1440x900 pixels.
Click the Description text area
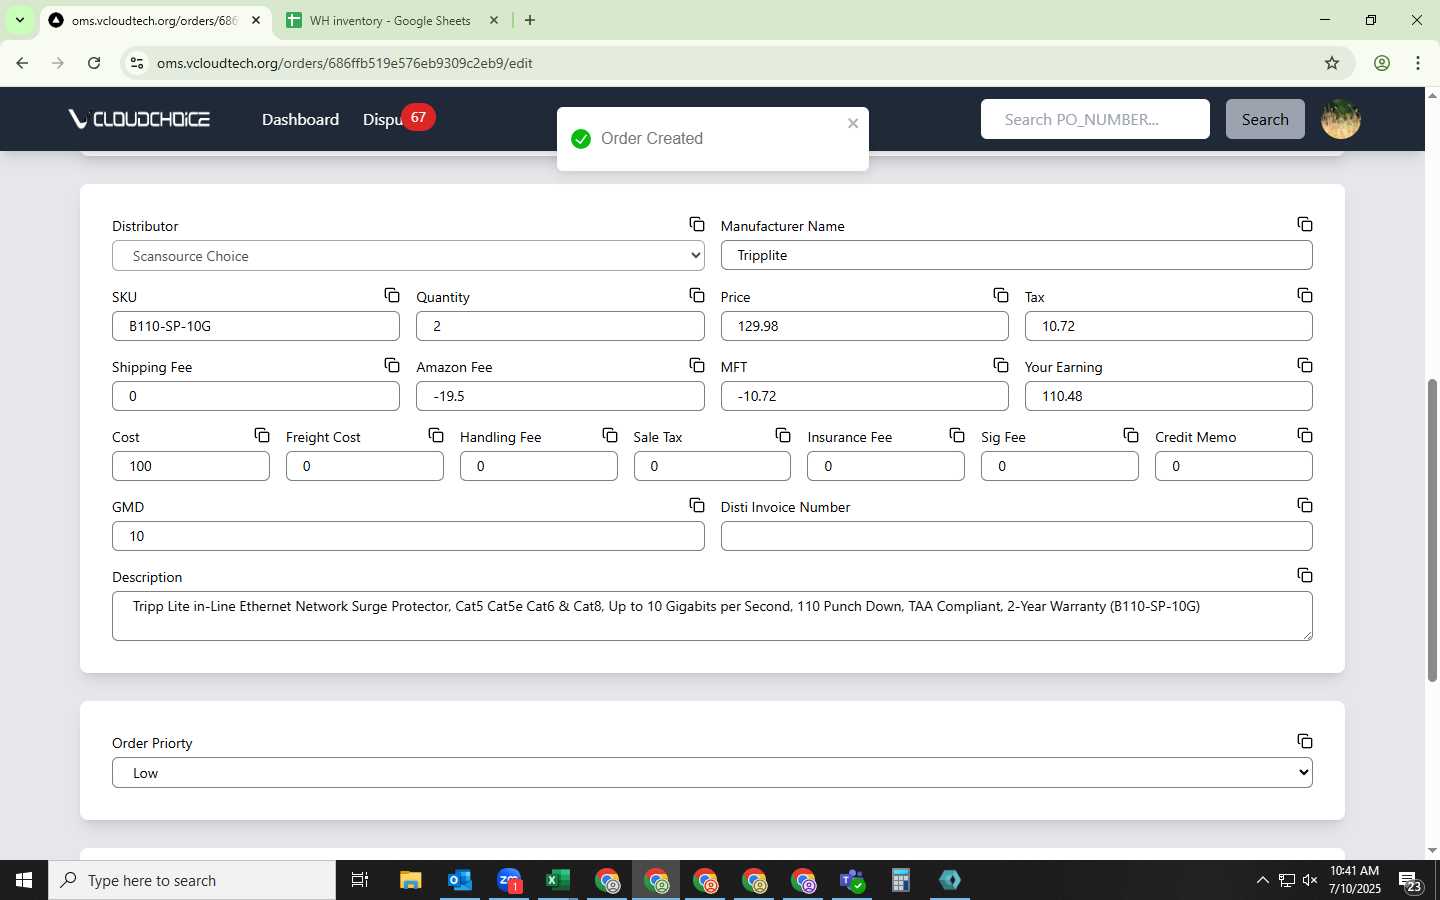(712, 616)
